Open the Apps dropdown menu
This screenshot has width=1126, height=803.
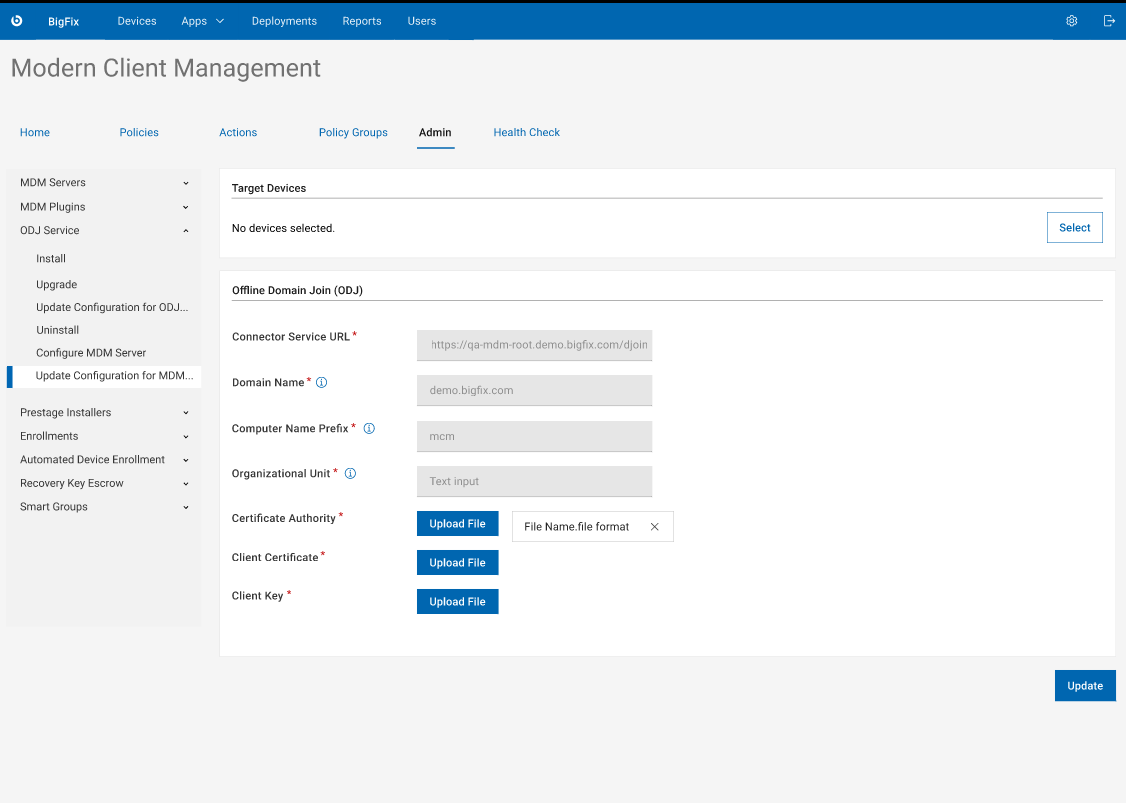pyautogui.click(x=202, y=21)
